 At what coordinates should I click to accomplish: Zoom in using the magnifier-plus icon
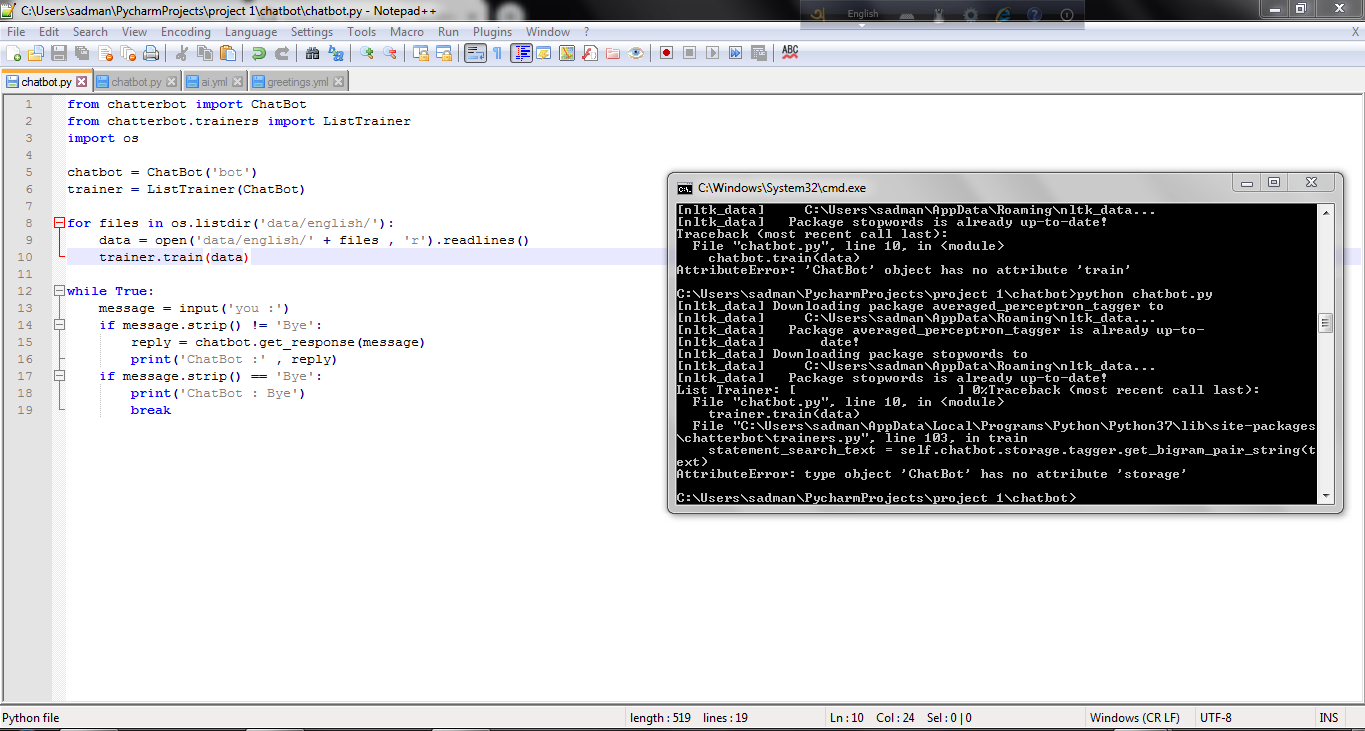(368, 52)
